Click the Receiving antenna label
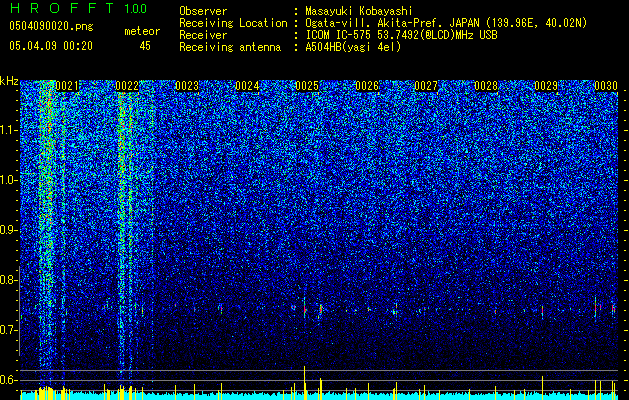The image size is (629, 400). (x=230, y=47)
